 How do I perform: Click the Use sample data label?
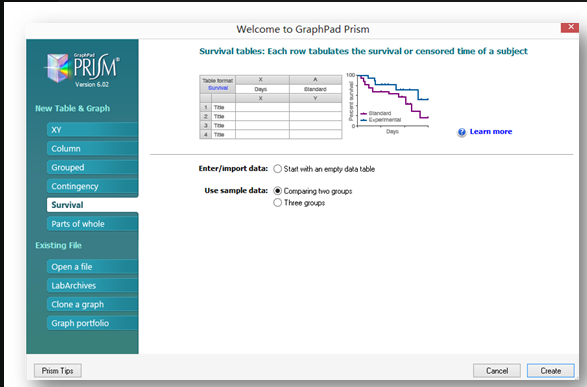tap(236, 191)
